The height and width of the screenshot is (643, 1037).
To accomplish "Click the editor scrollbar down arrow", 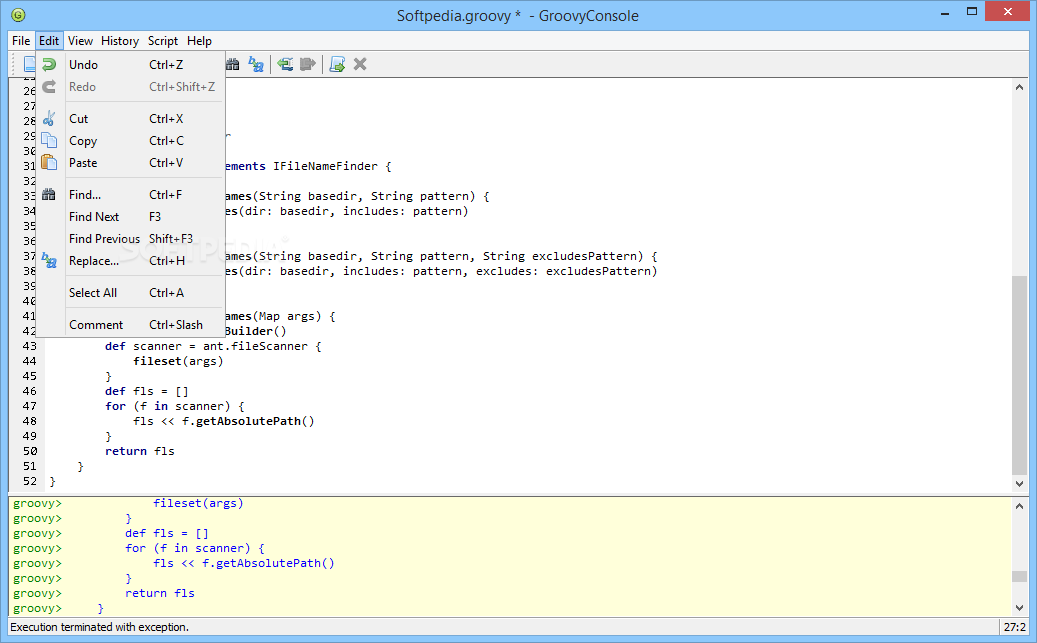I will pyautogui.click(x=1019, y=484).
